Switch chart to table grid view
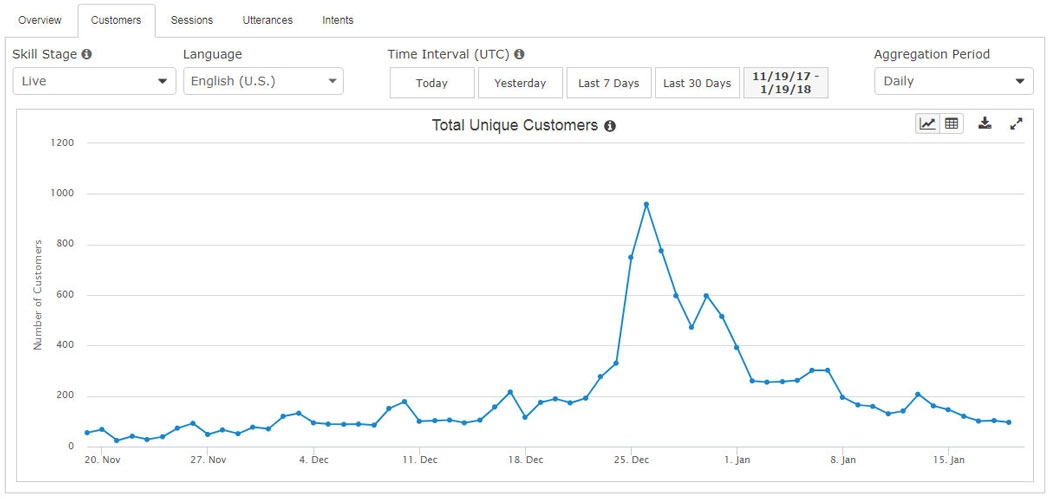 click(952, 124)
